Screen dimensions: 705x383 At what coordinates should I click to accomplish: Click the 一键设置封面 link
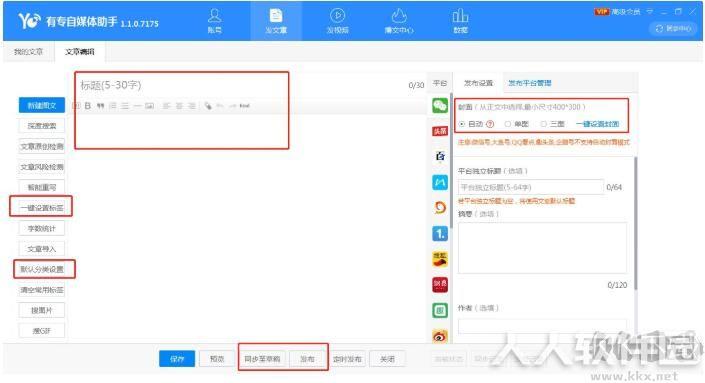(597, 124)
